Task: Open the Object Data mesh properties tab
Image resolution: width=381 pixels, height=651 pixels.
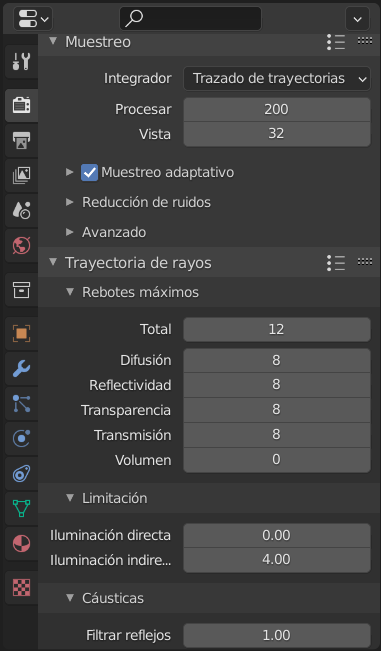Action: [21, 509]
